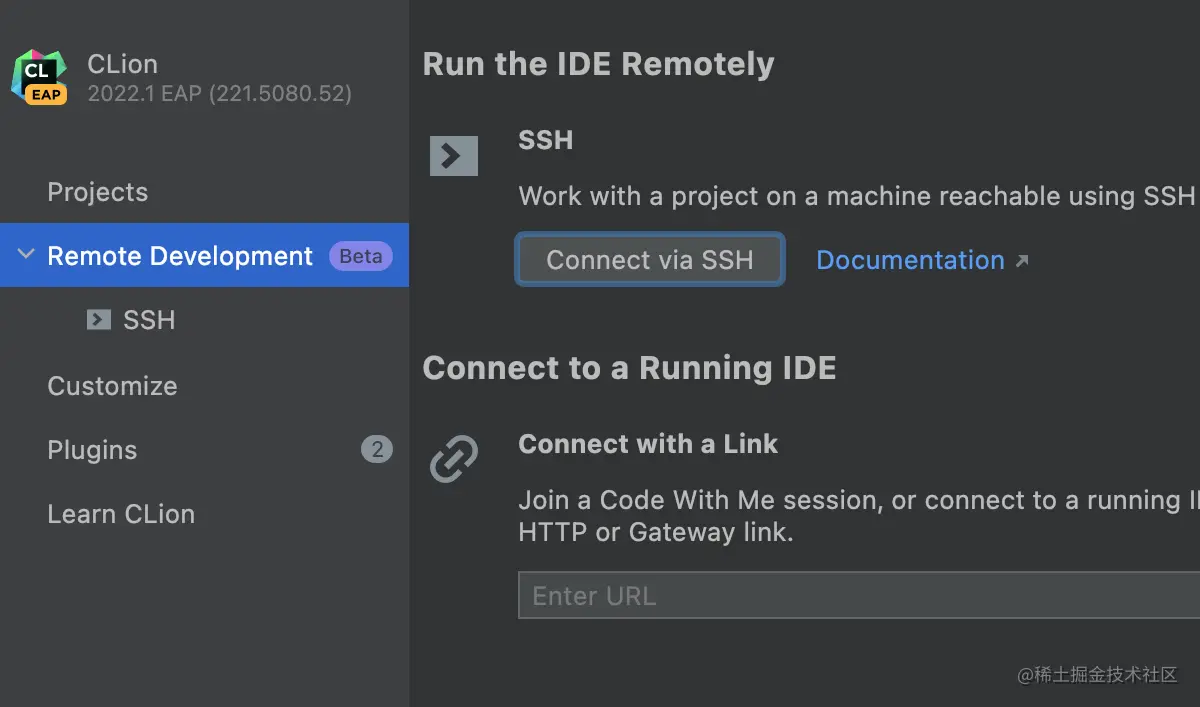Click the chain link icon
1200x707 pixels.
454,459
